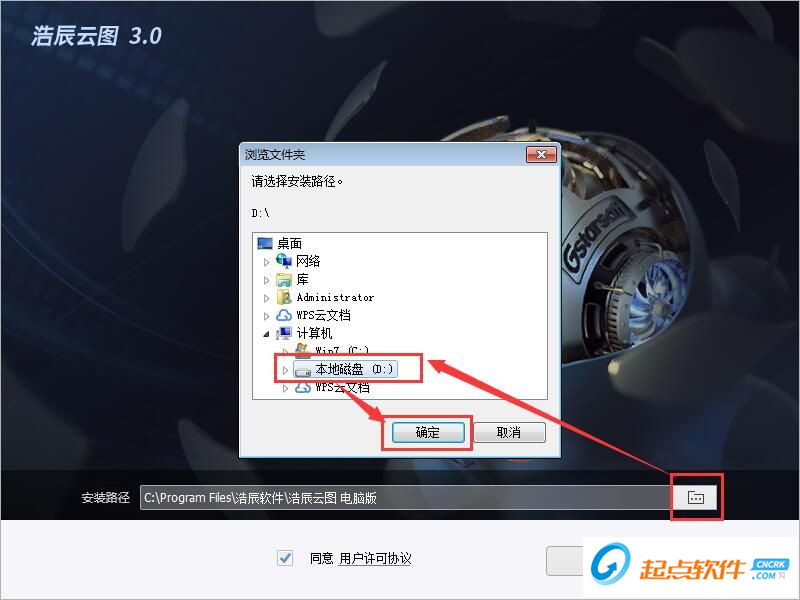Viewport: 800px width, 600px height.
Task: Click the Network (网络) globe icon
Action: (x=284, y=261)
